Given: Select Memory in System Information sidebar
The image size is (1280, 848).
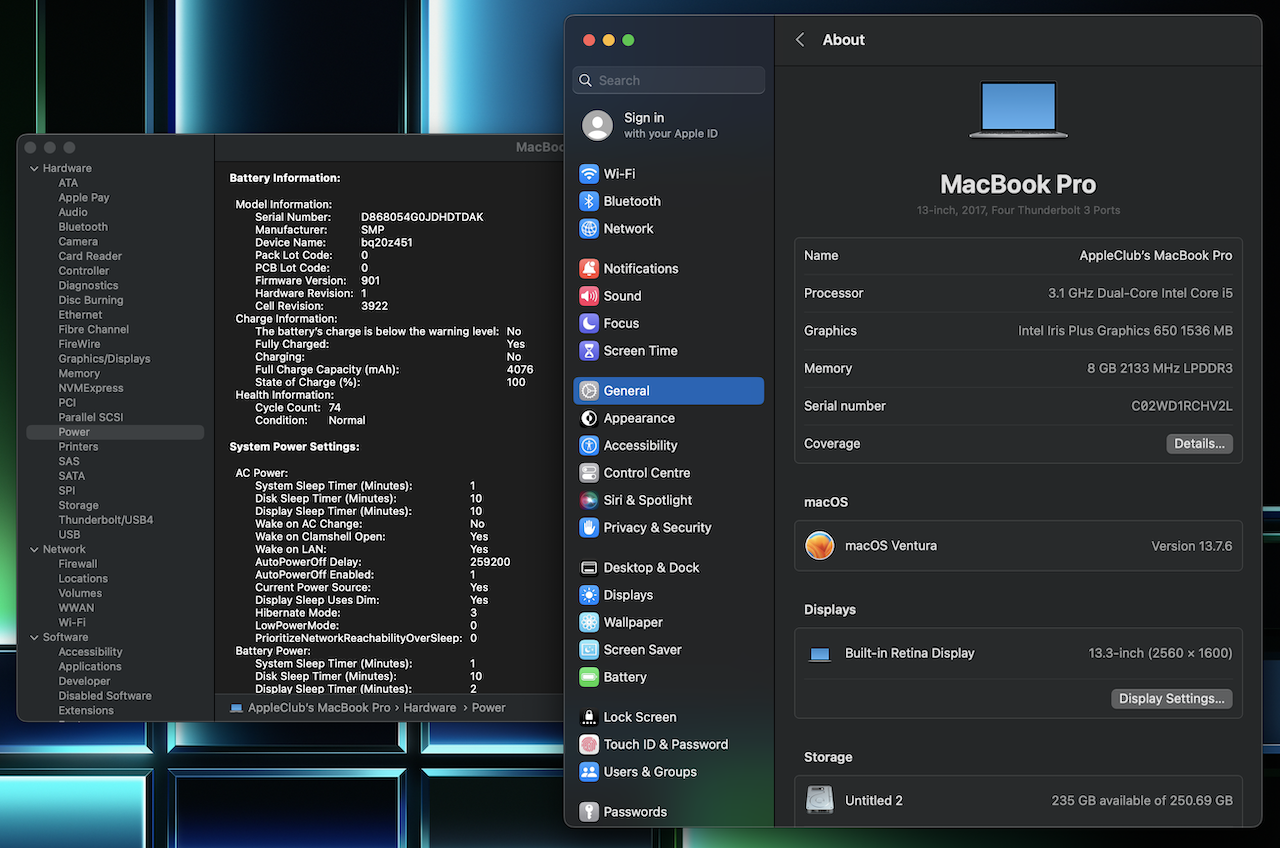Looking at the screenshot, I should (79, 373).
